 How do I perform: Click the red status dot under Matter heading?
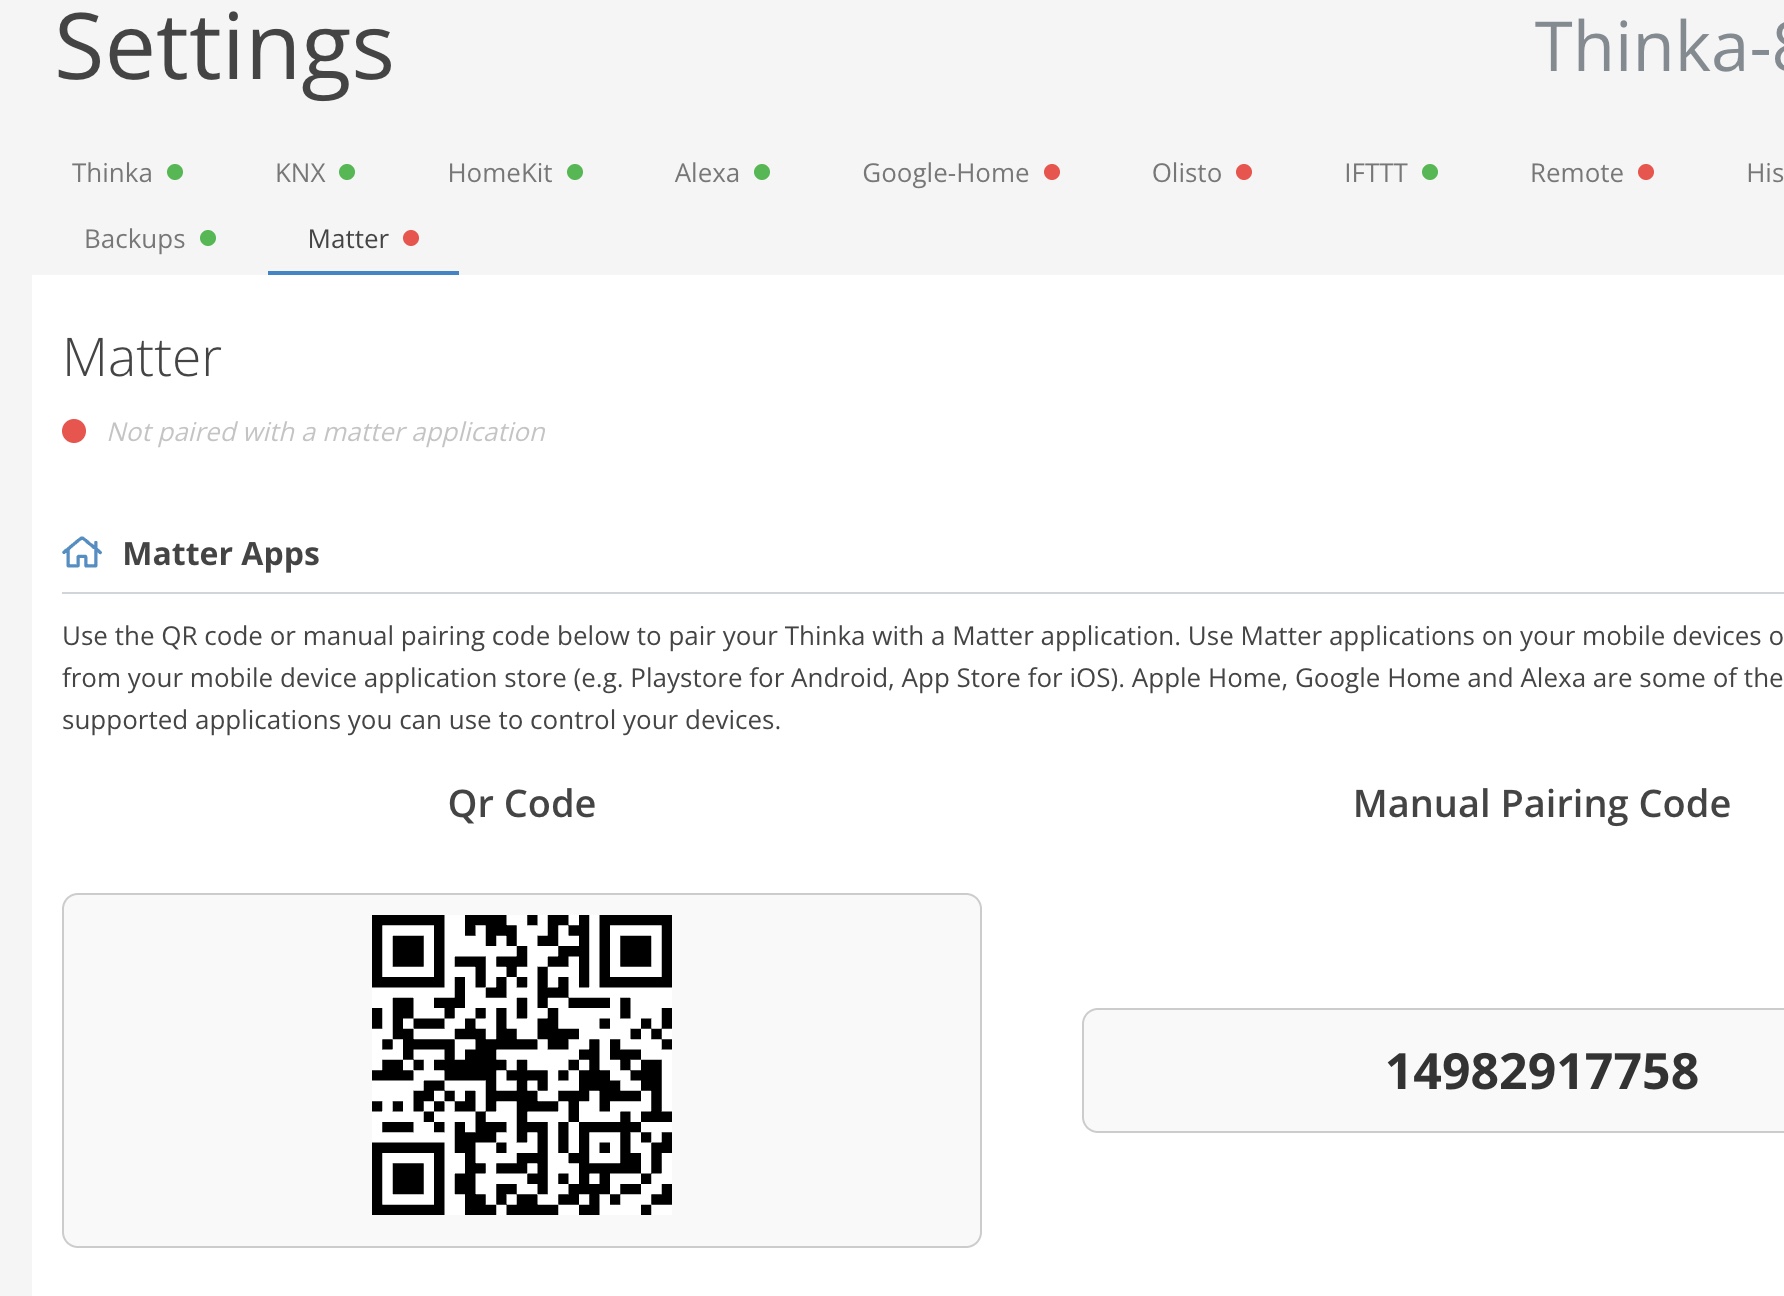74,431
